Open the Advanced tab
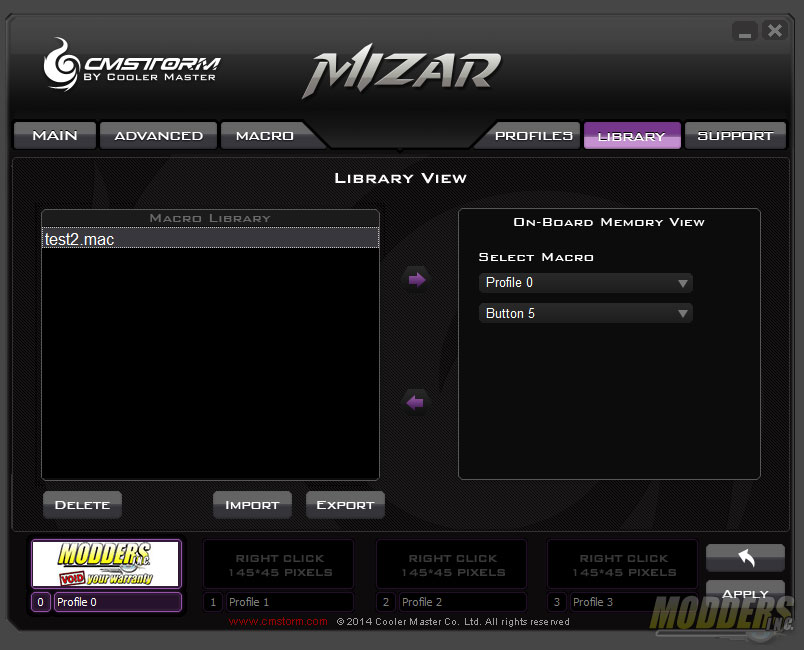Screen dimensions: 804x650 pyautogui.click(x=158, y=135)
